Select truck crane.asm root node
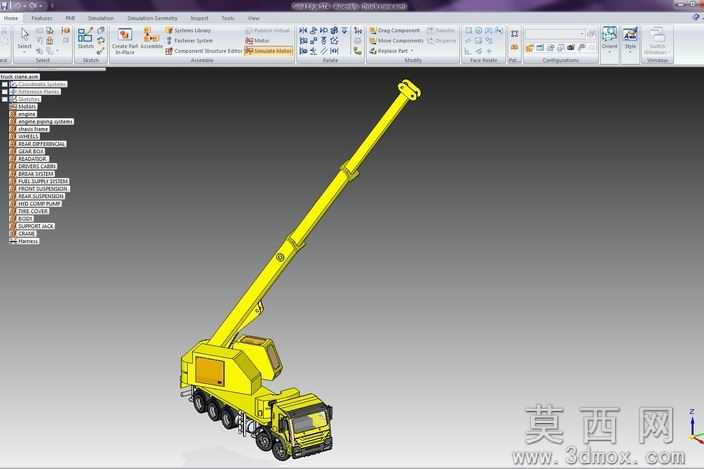 pos(20,77)
